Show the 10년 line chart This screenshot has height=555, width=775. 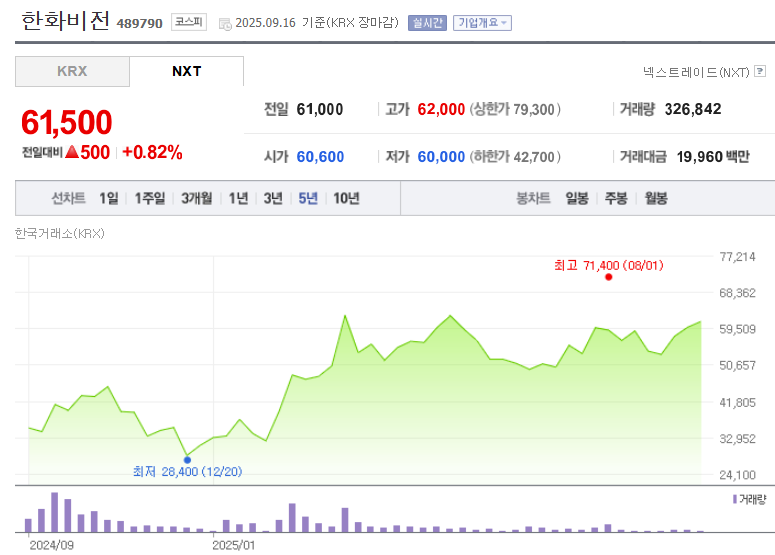tap(346, 198)
